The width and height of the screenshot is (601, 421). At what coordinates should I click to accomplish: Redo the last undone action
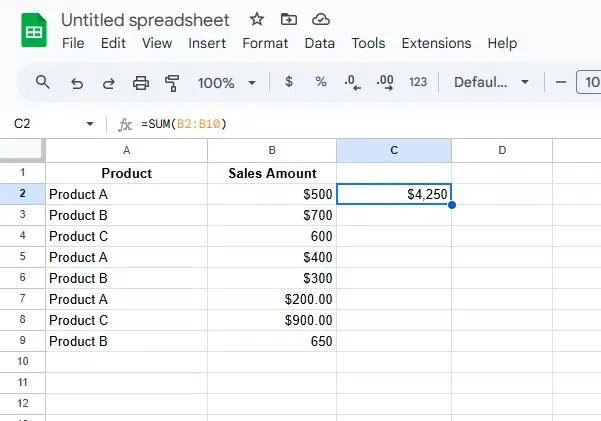point(108,82)
